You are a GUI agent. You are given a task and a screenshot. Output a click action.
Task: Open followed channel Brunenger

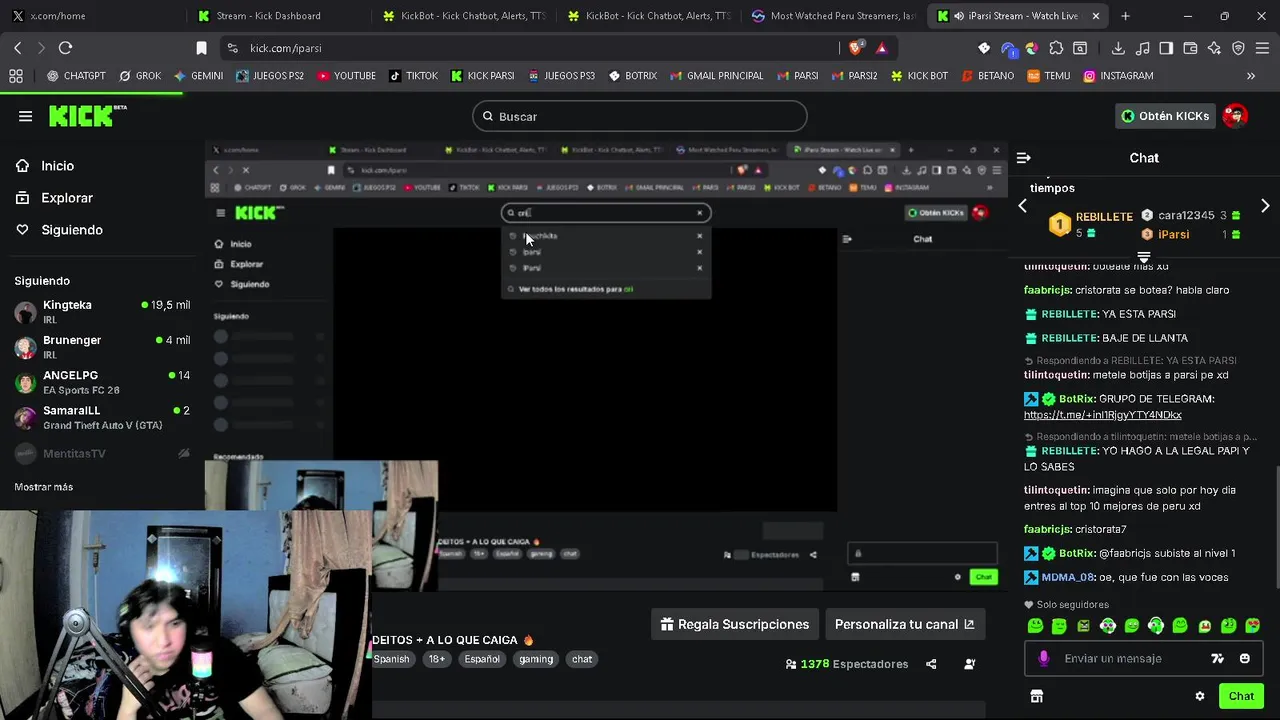point(100,347)
